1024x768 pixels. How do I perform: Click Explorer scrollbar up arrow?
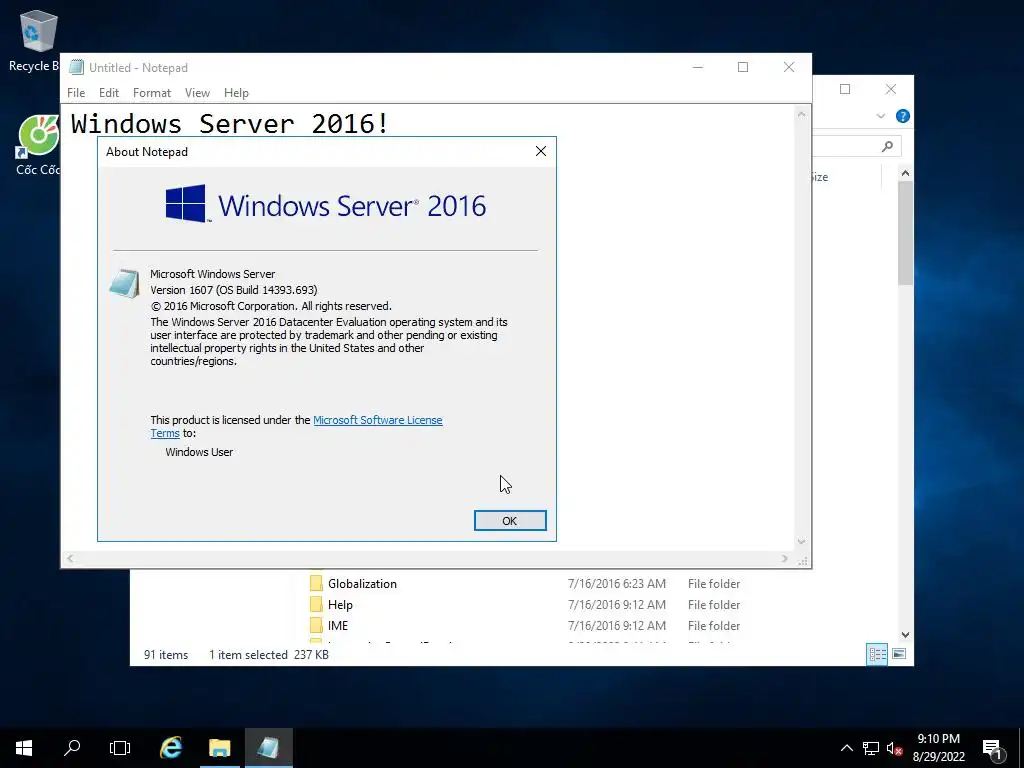coord(905,173)
